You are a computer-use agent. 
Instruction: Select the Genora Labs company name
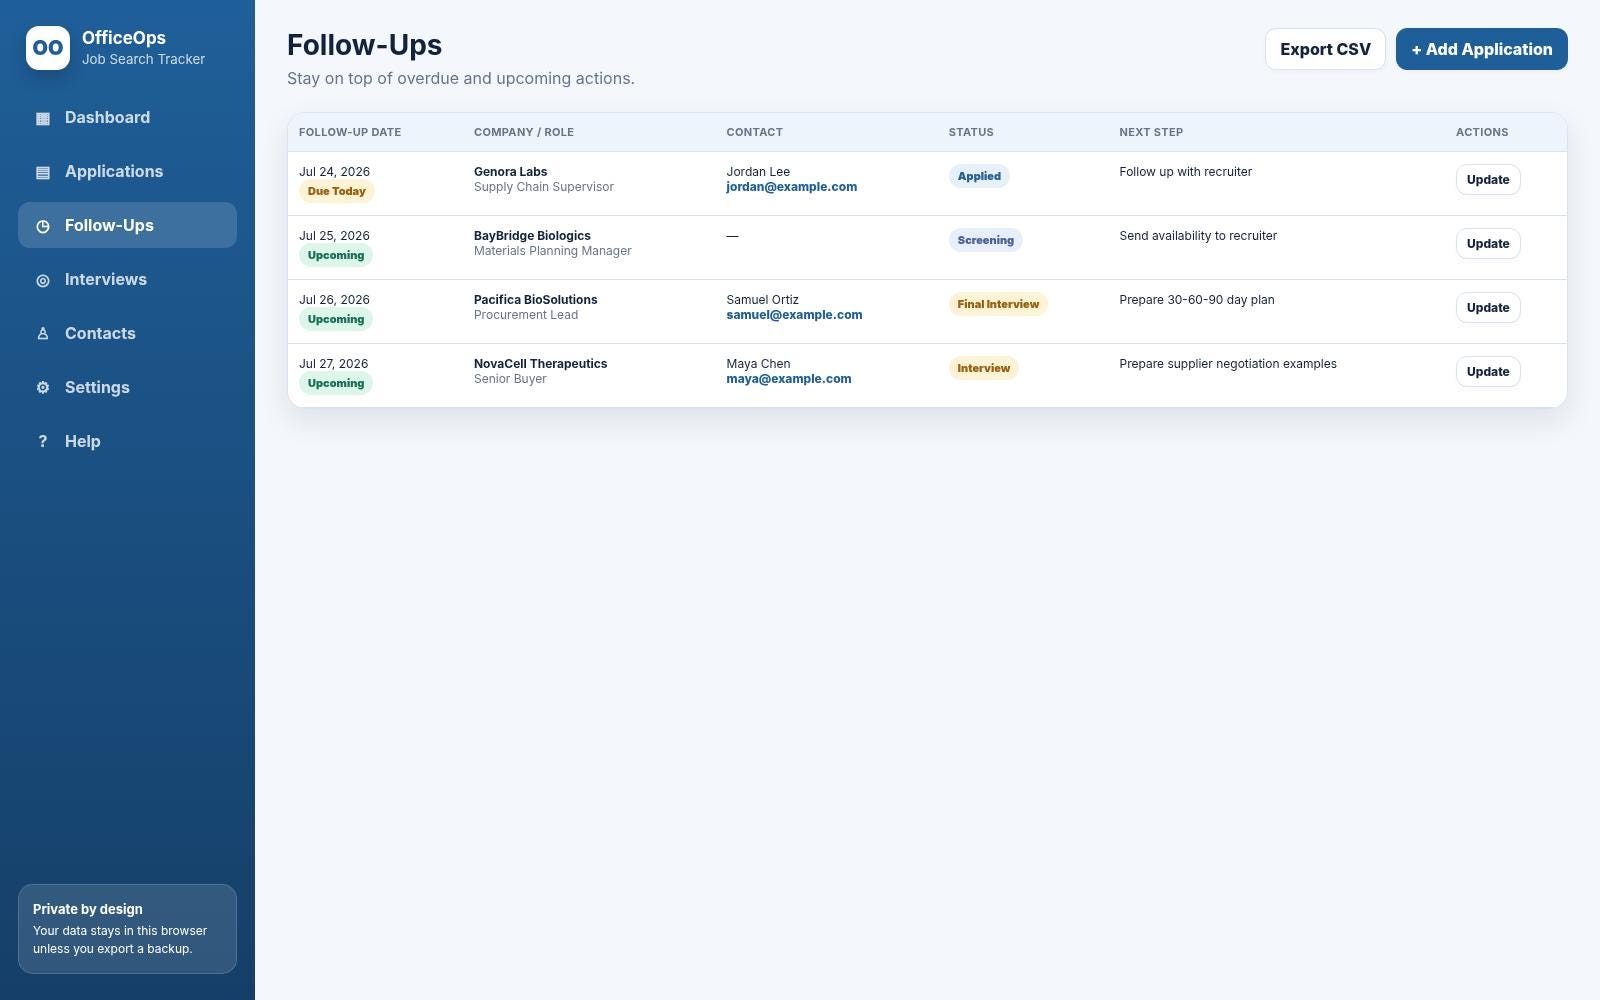(510, 172)
